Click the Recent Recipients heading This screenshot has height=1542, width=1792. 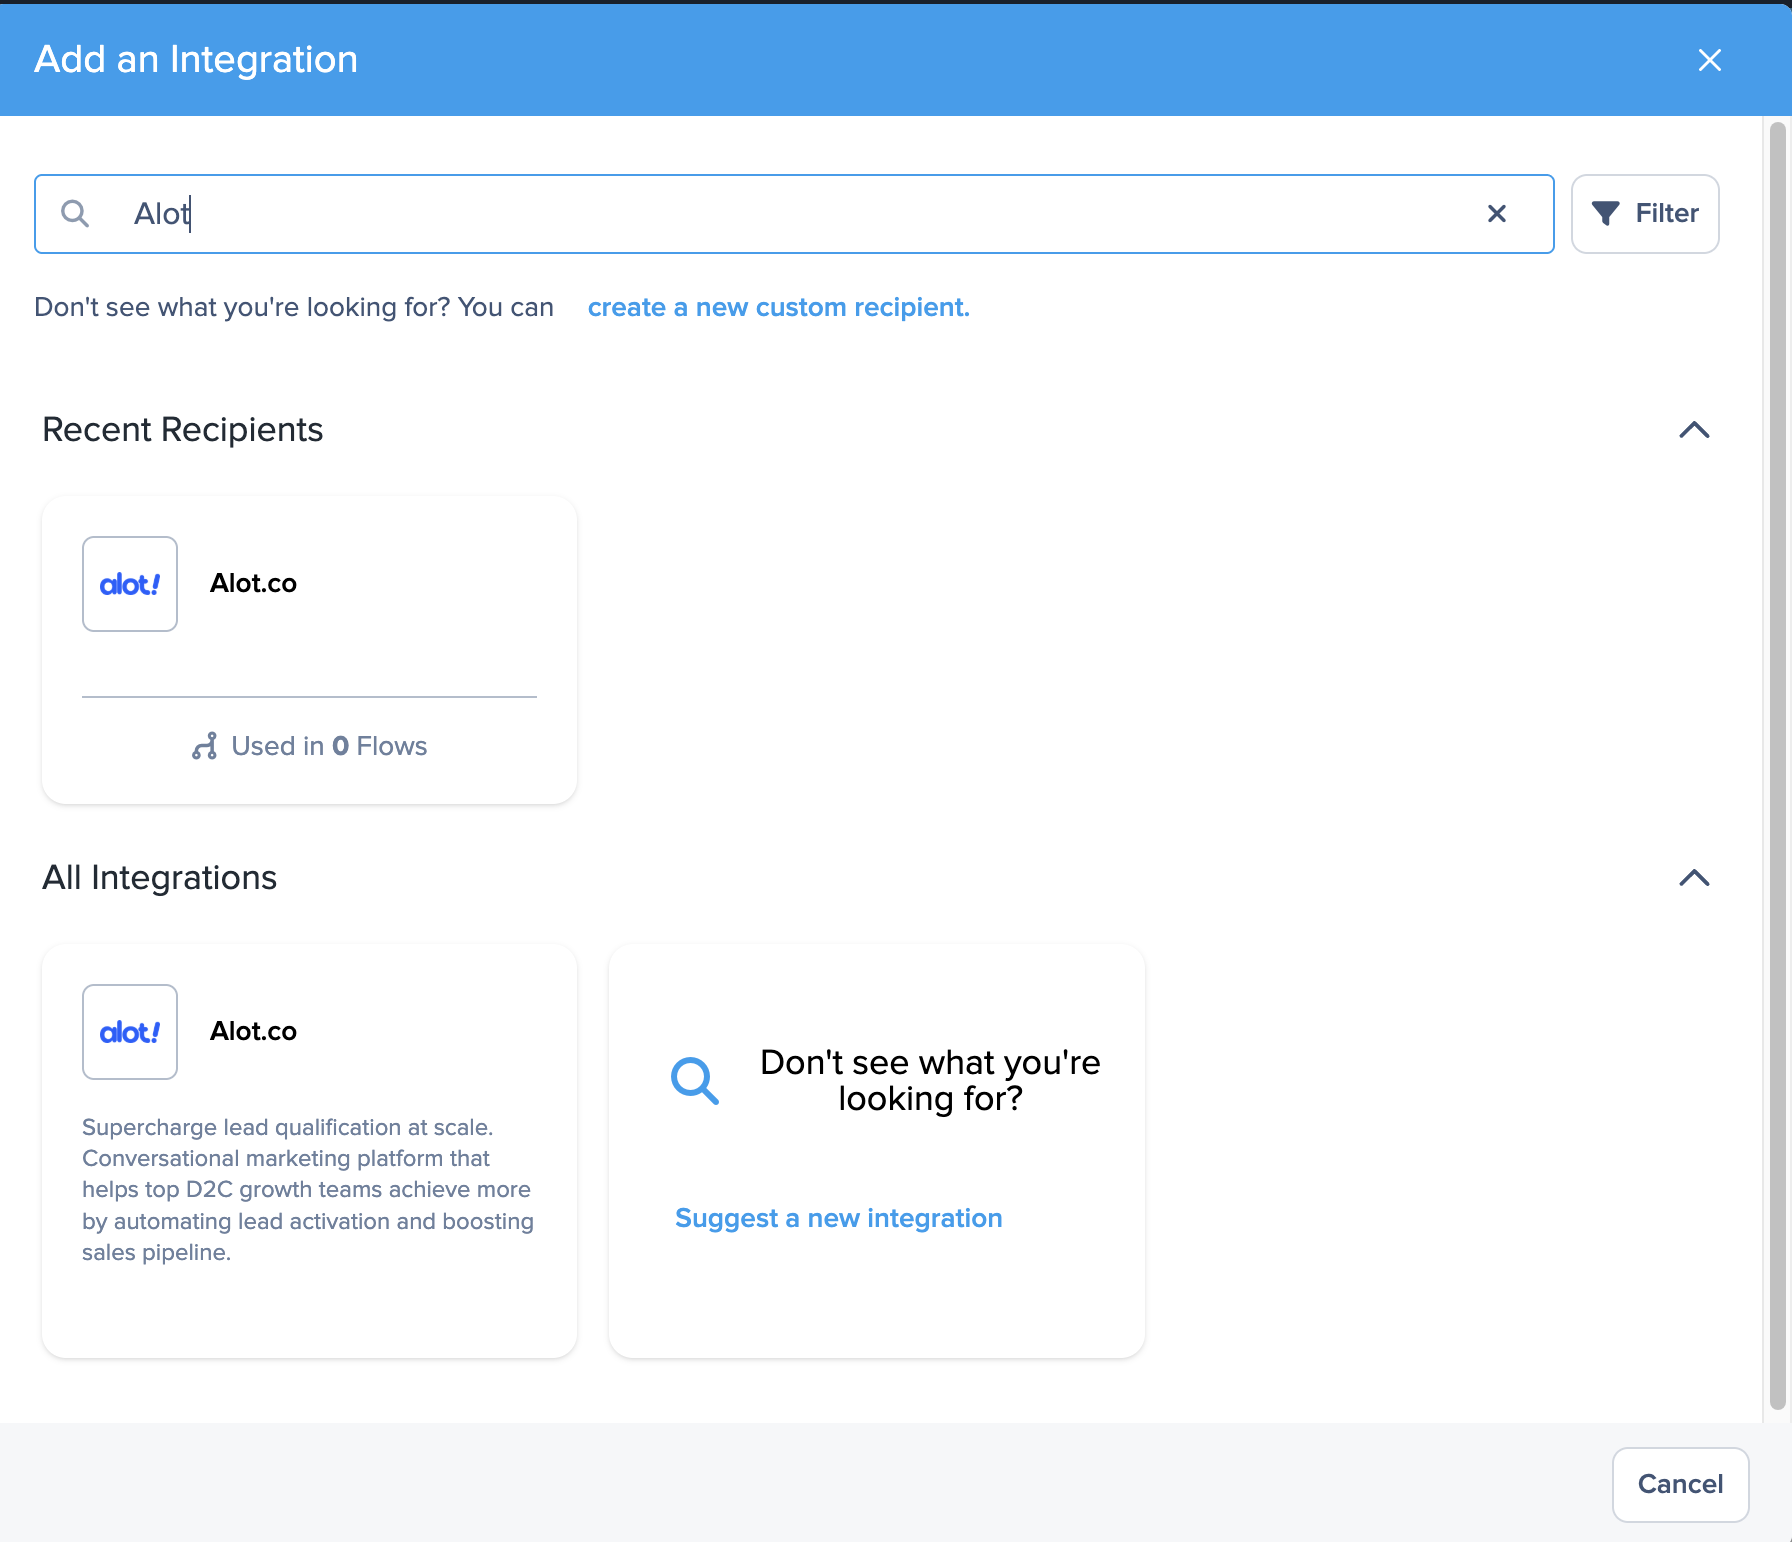click(x=183, y=430)
